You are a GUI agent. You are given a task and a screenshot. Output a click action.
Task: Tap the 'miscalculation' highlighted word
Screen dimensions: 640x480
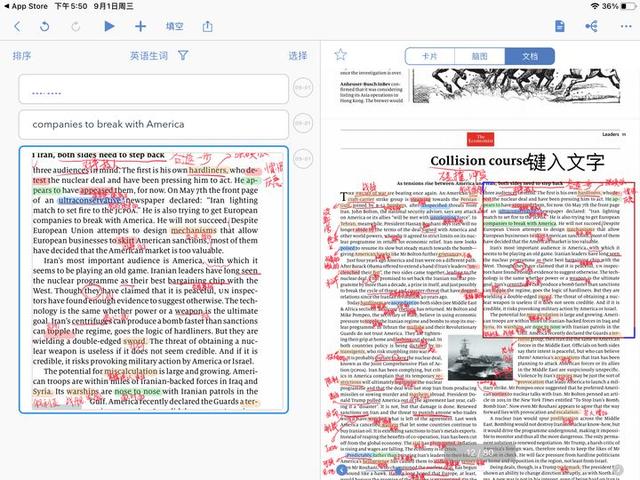click(131, 371)
